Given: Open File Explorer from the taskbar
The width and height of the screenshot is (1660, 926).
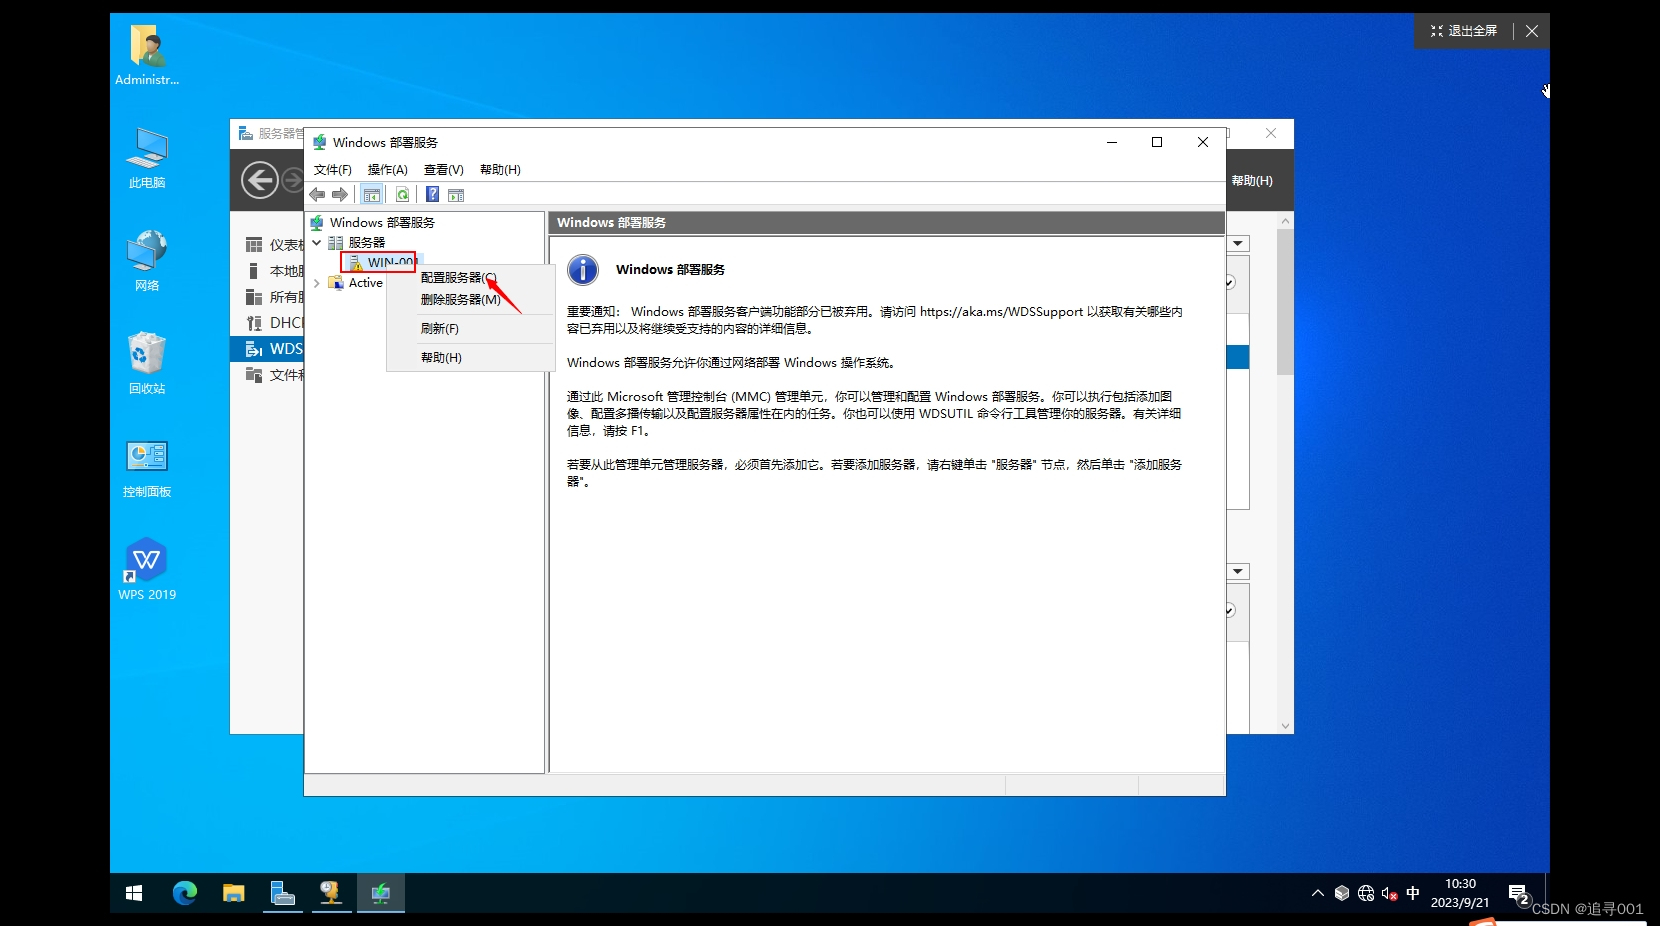Looking at the screenshot, I should pos(234,893).
